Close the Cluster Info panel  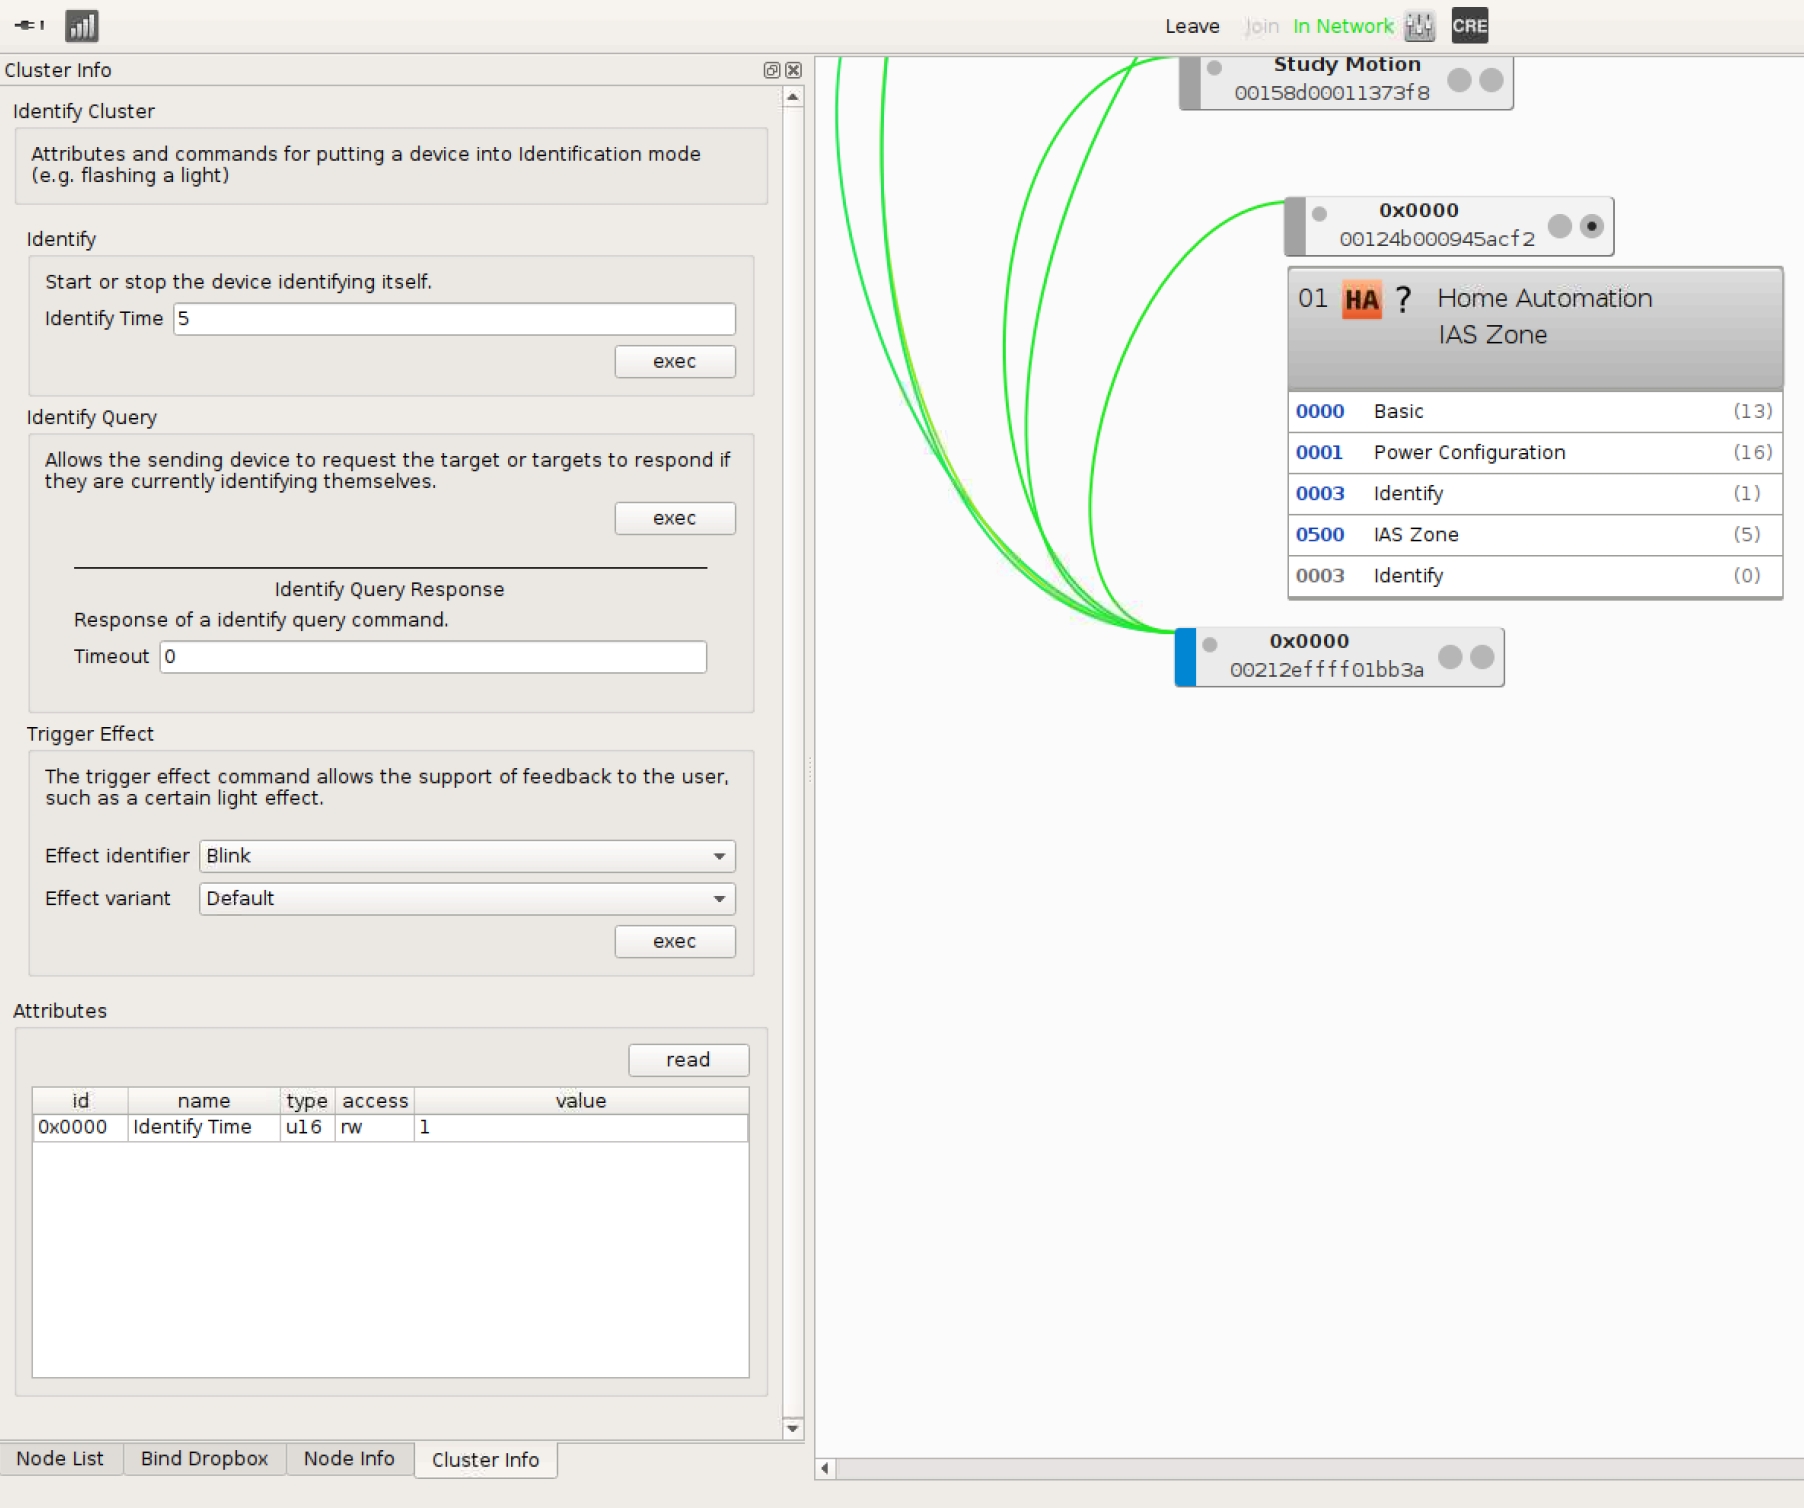click(x=793, y=70)
